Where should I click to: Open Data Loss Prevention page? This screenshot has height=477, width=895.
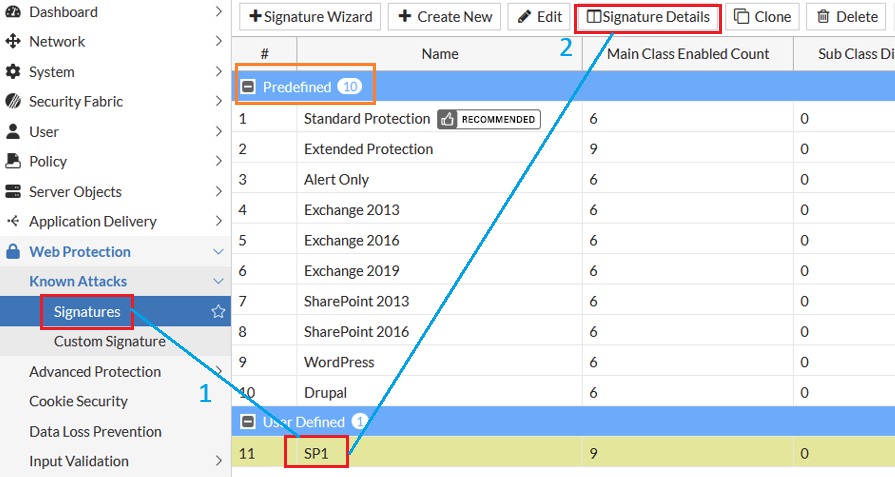click(x=95, y=431)
